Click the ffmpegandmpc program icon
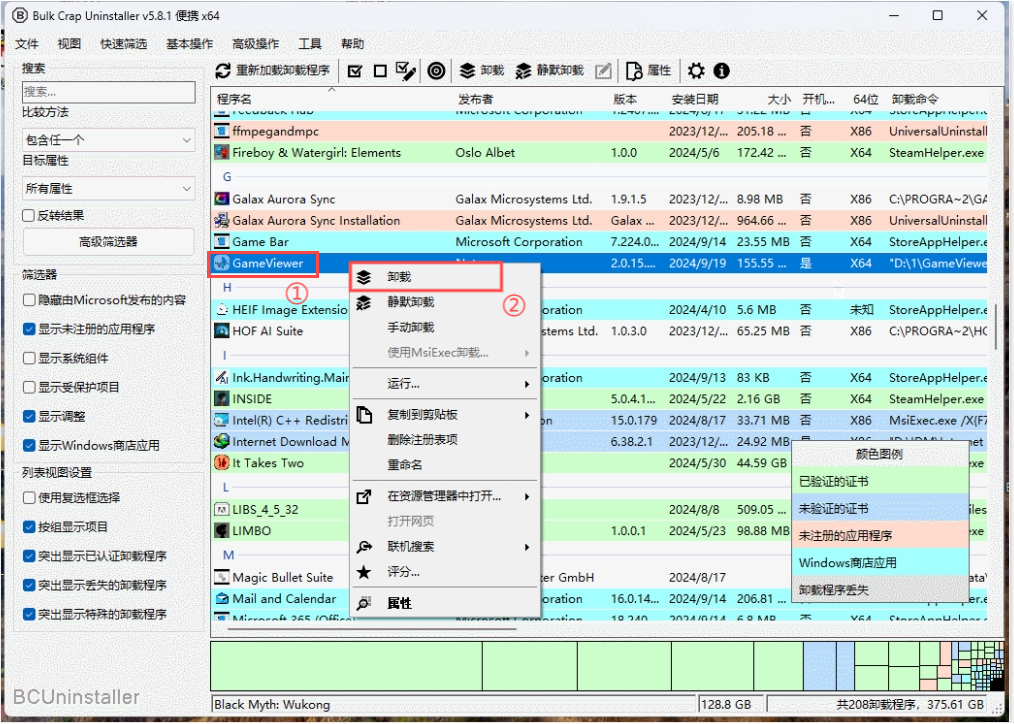 pyautogui.click(x=222, y=131)
